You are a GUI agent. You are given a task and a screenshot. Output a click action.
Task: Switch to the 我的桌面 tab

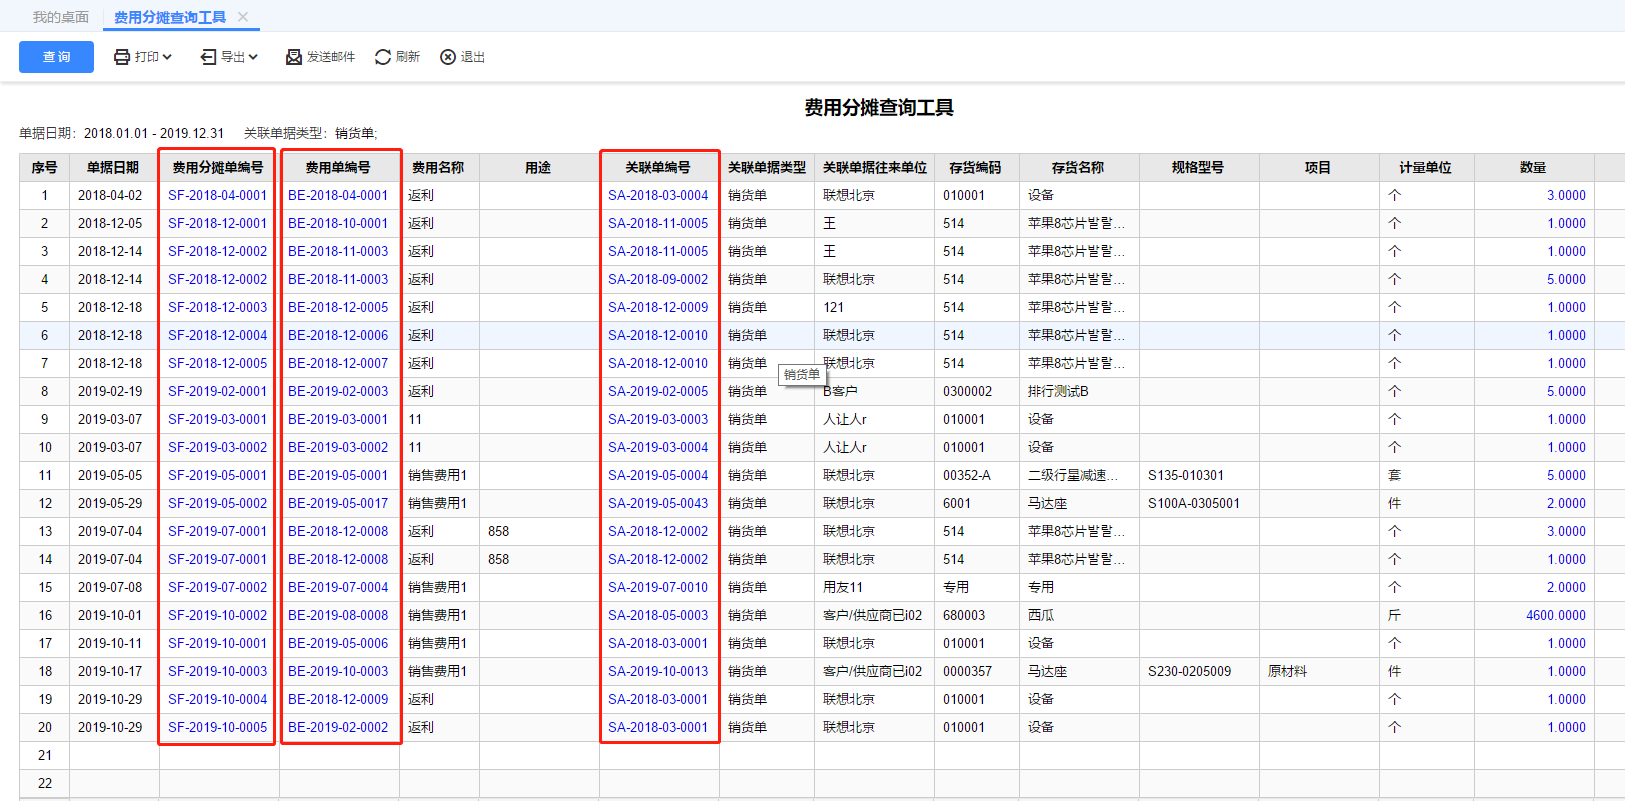click(60, 17)
